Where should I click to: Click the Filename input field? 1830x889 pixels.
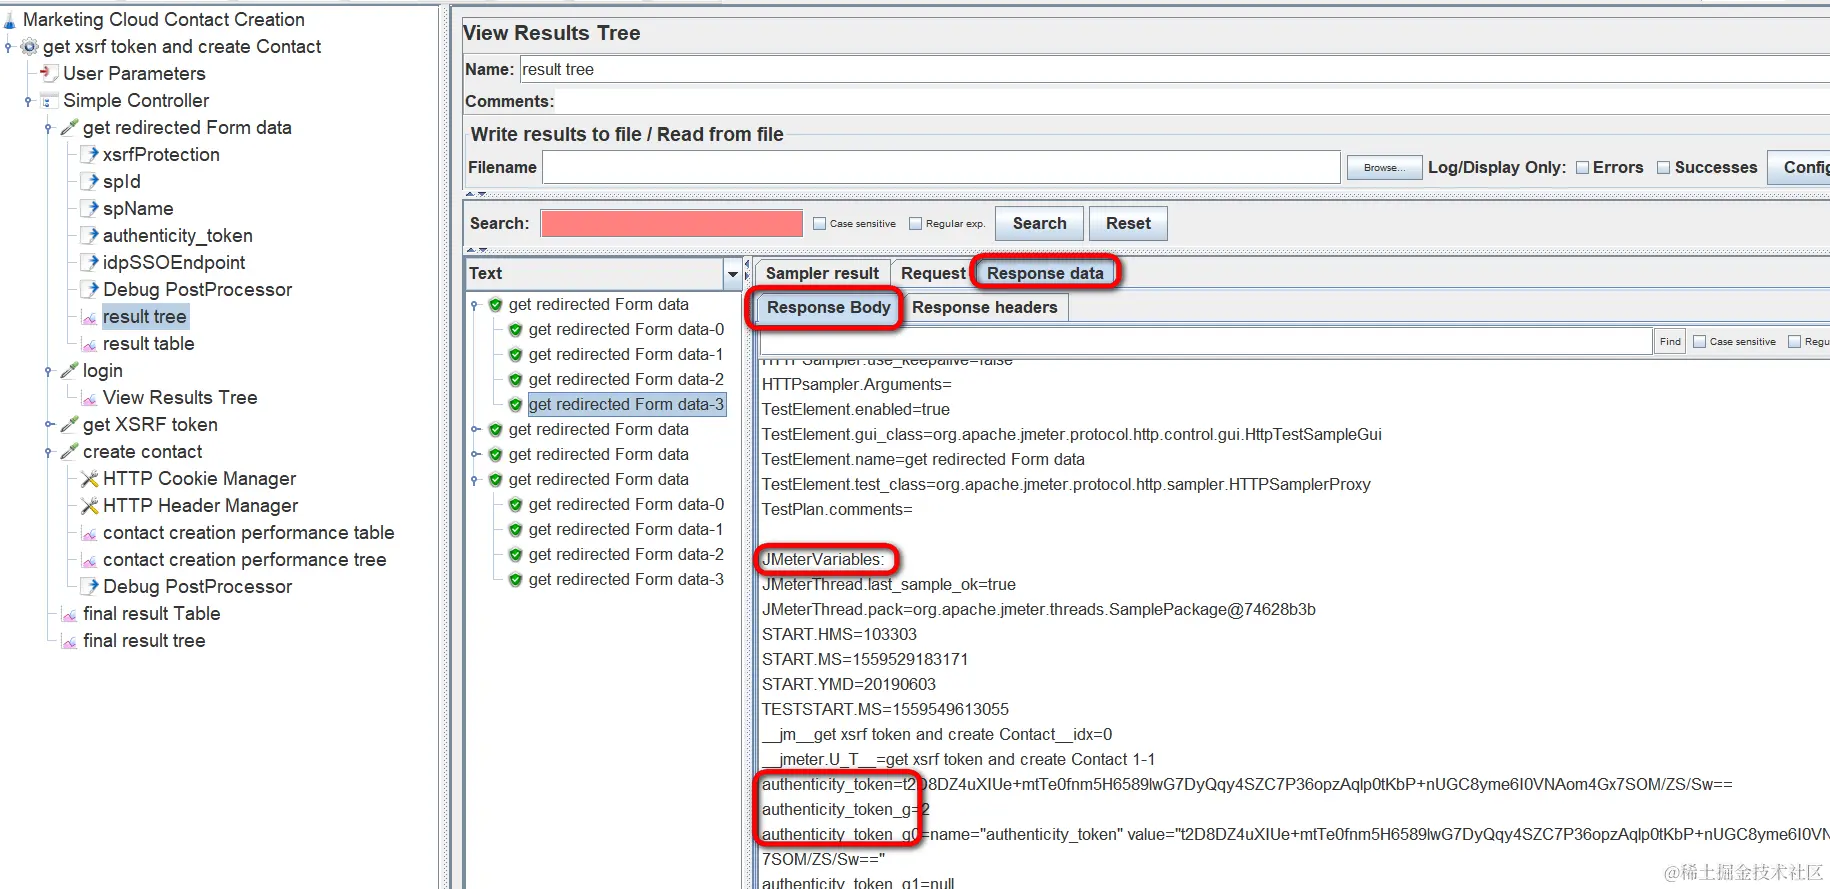pyautogui.click(x=941, y=167)
